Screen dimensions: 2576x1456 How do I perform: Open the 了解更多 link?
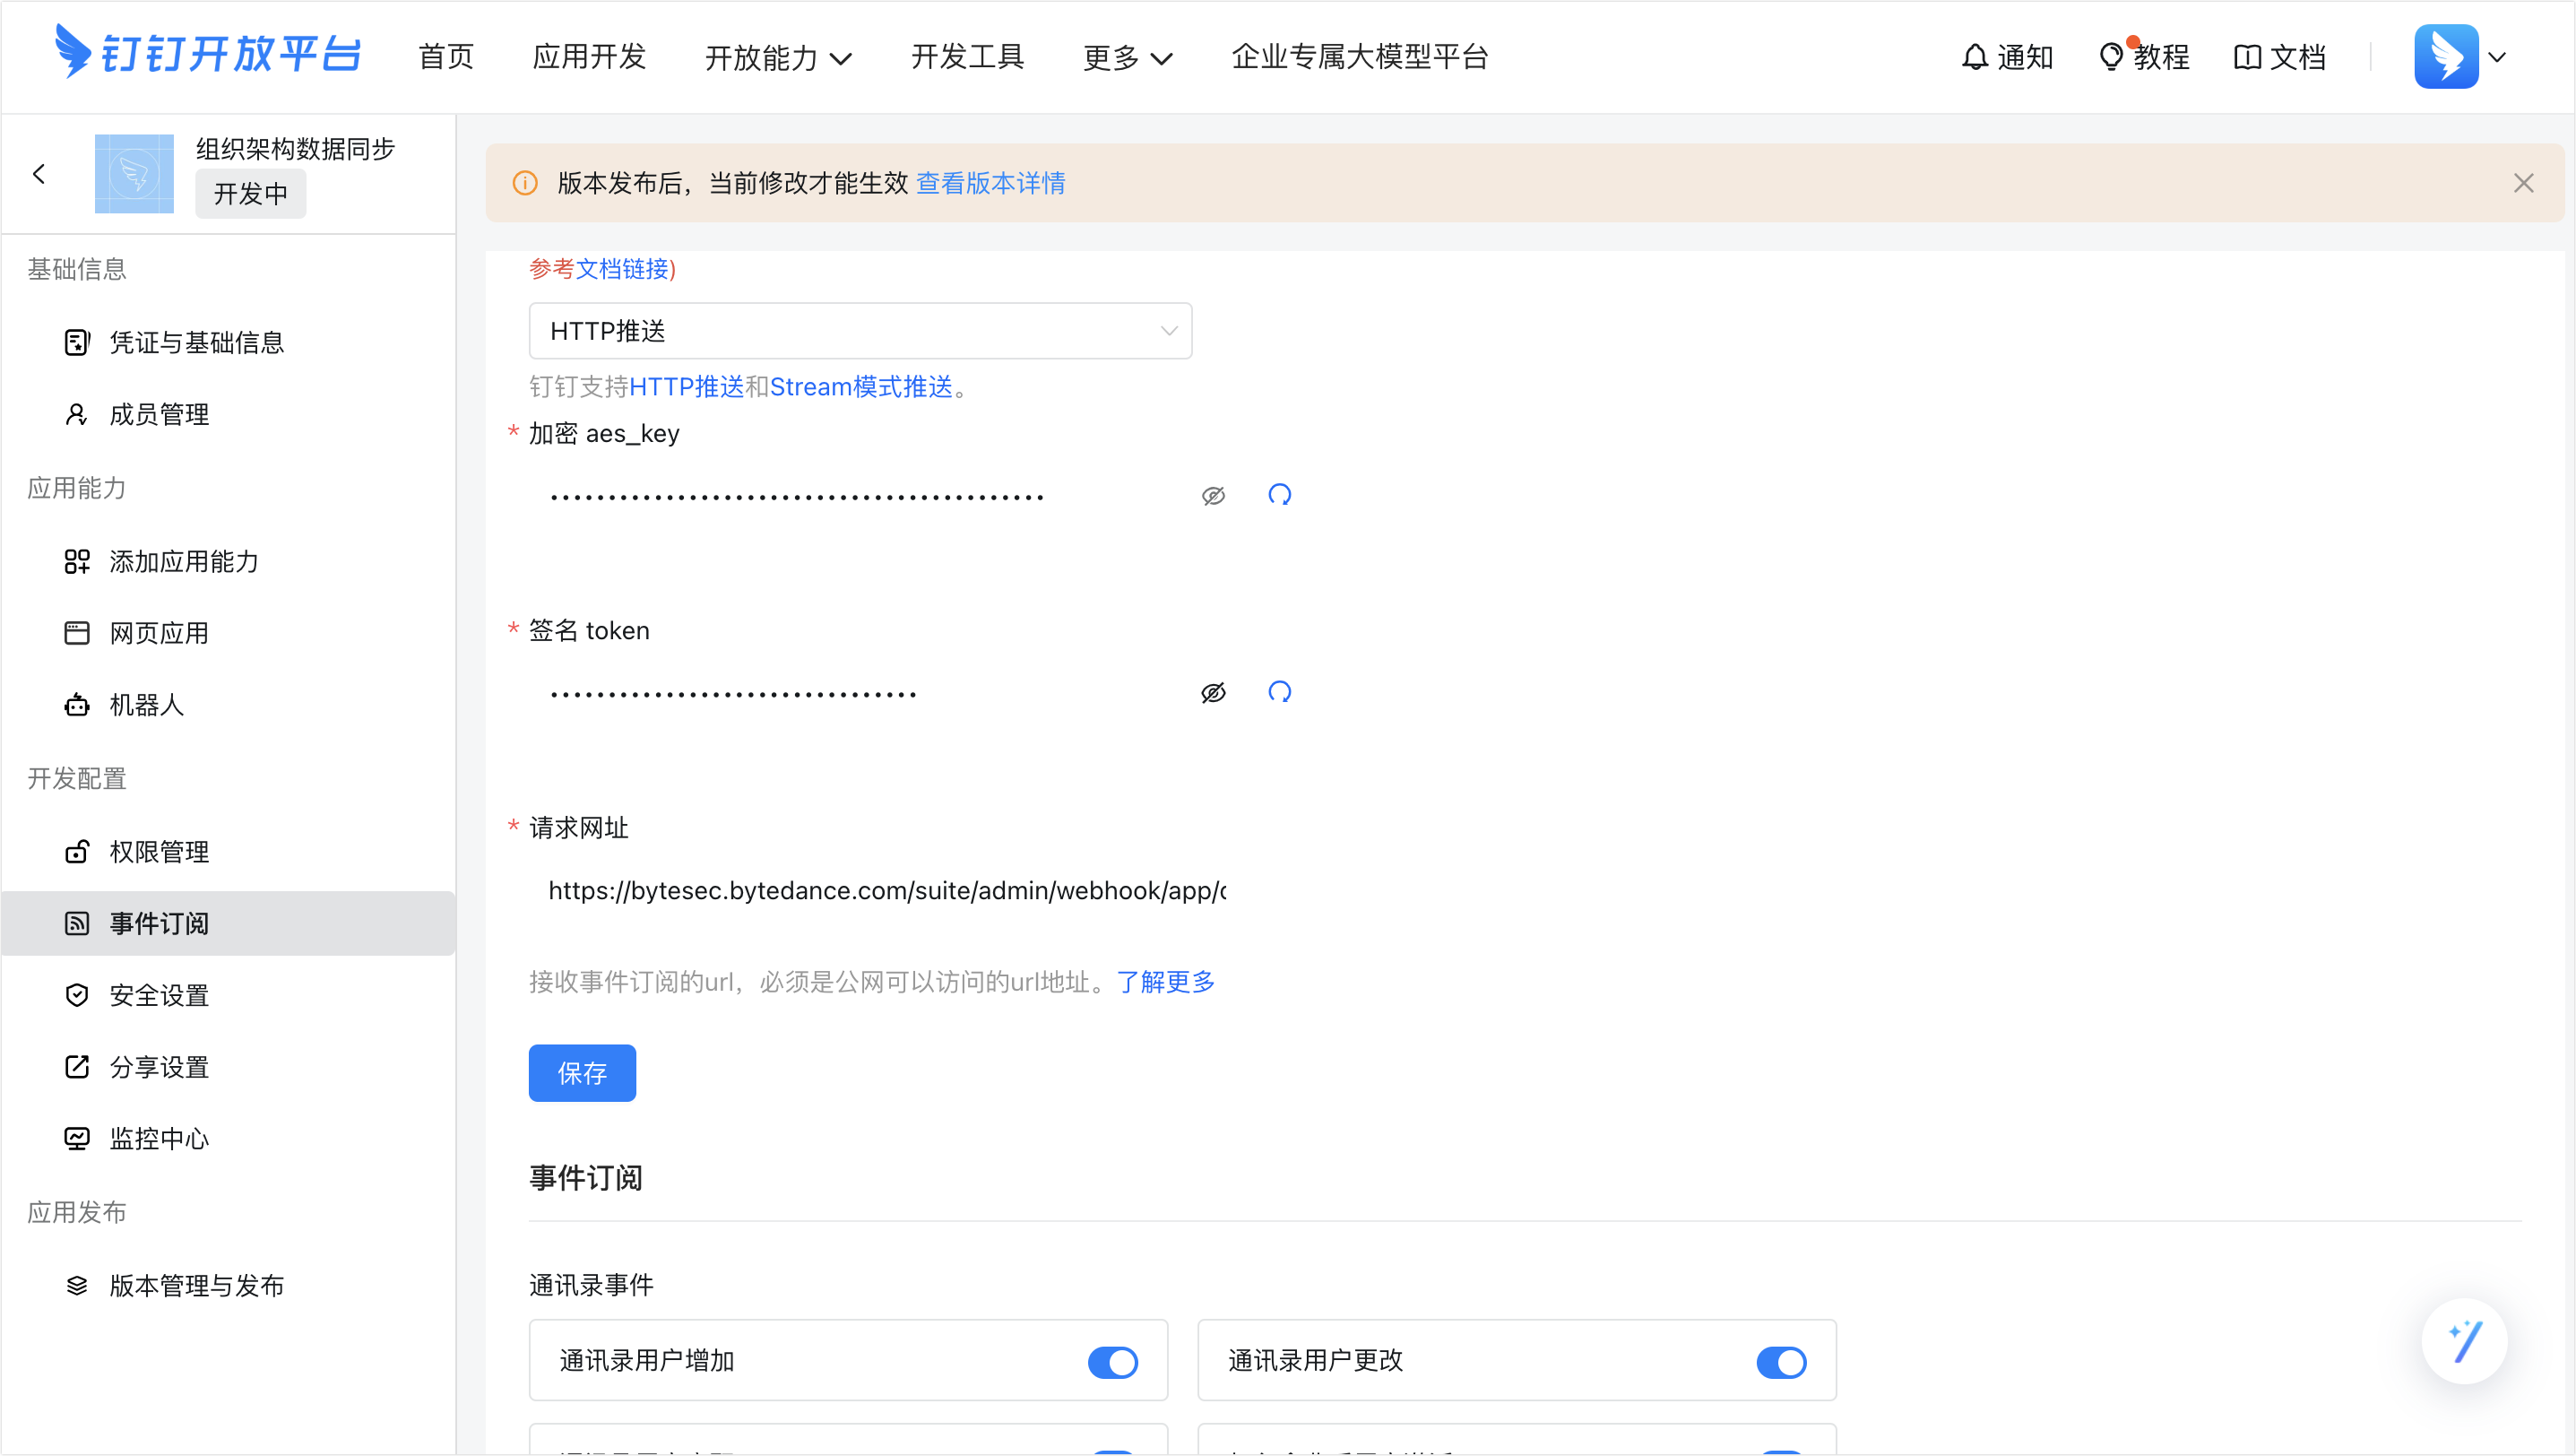coord(1165,982)
